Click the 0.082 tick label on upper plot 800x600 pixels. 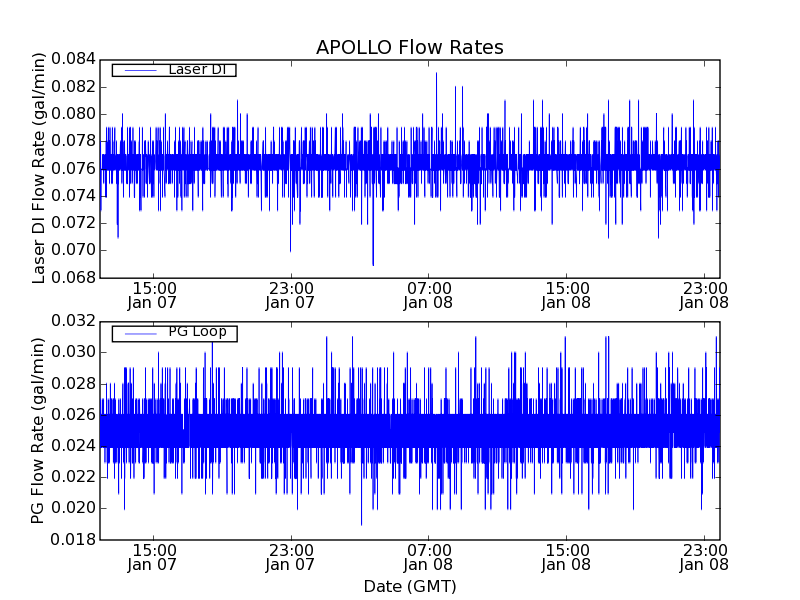[73, 86]
